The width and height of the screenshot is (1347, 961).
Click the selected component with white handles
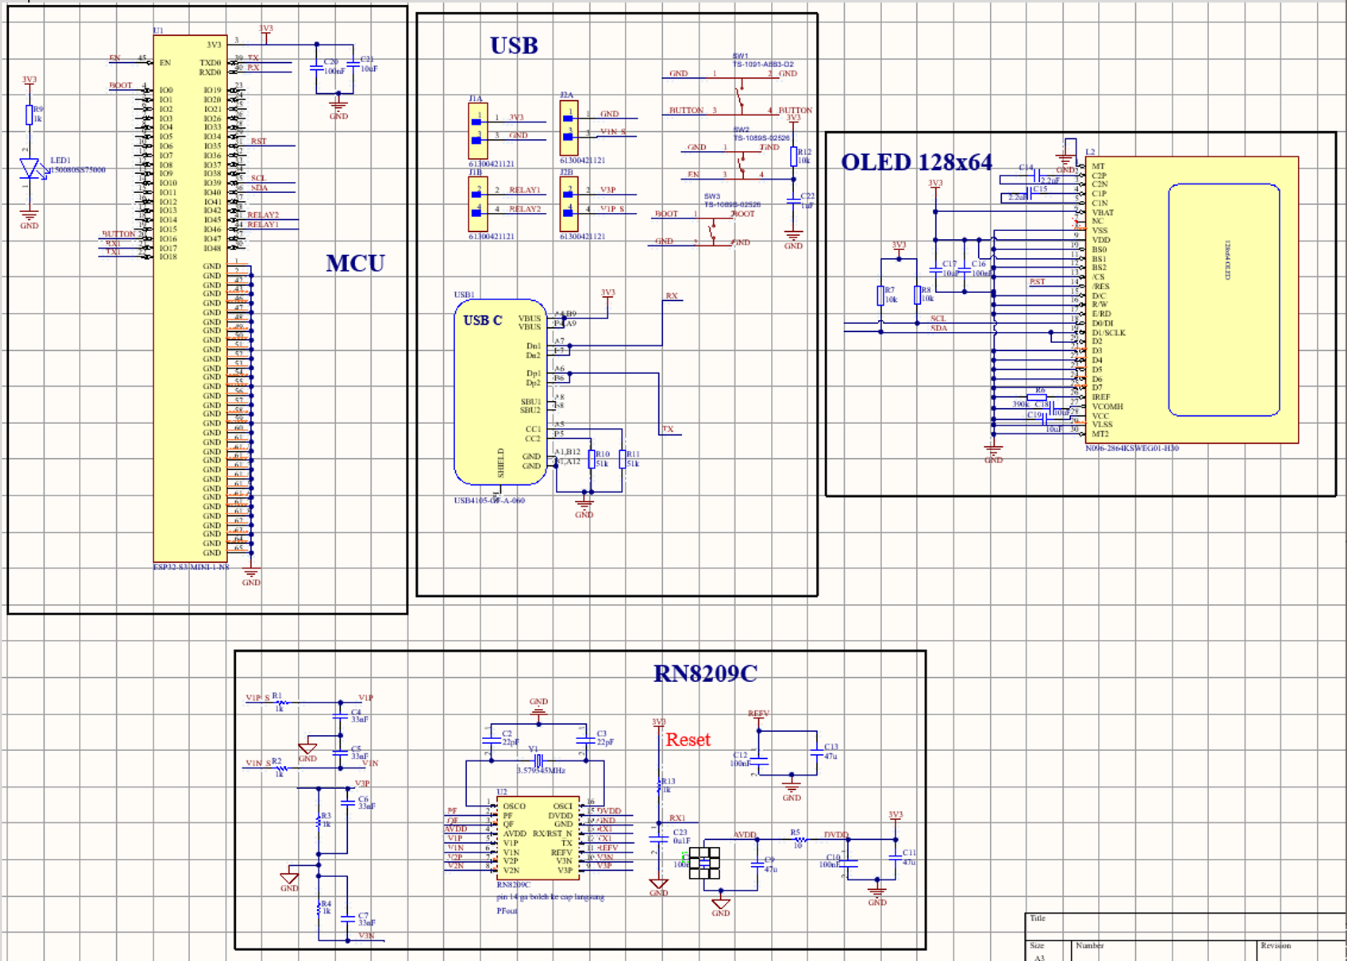(x=704, y=863)
